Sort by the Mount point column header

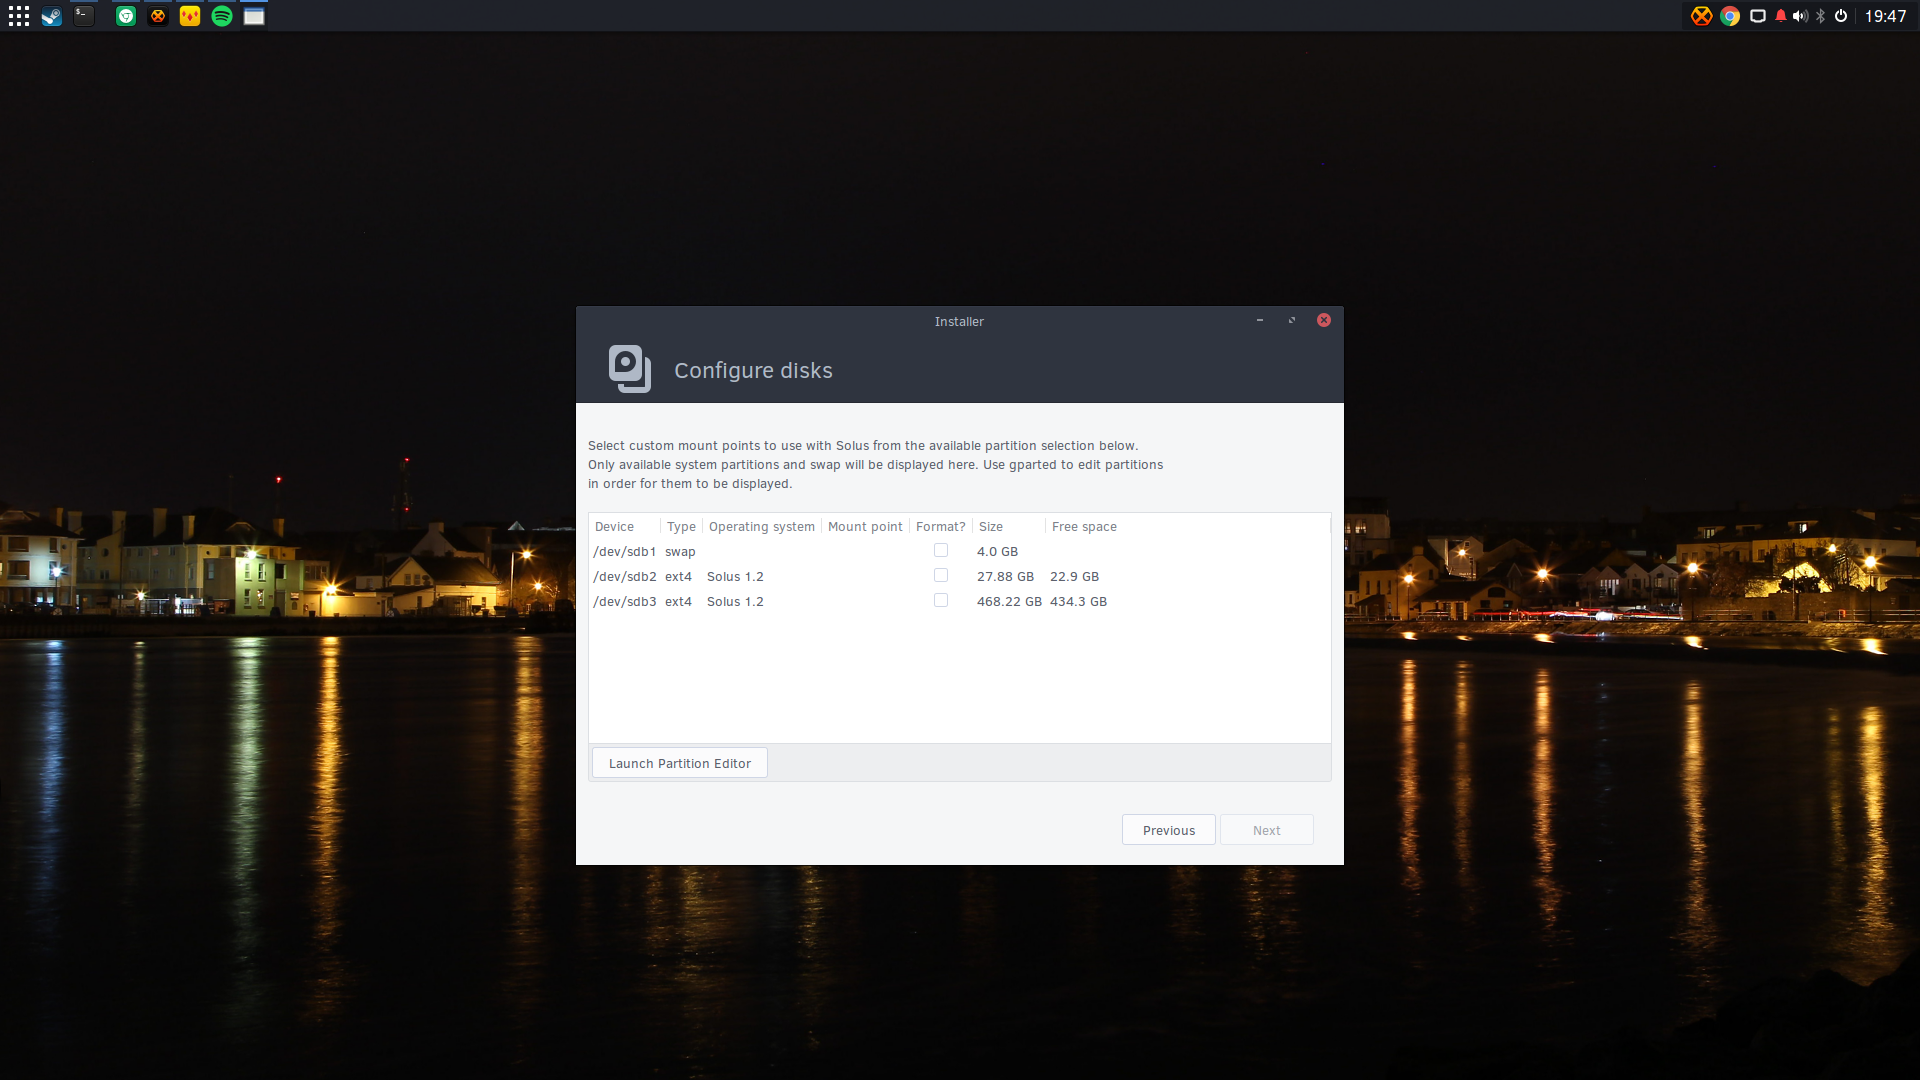coord(865,527)
